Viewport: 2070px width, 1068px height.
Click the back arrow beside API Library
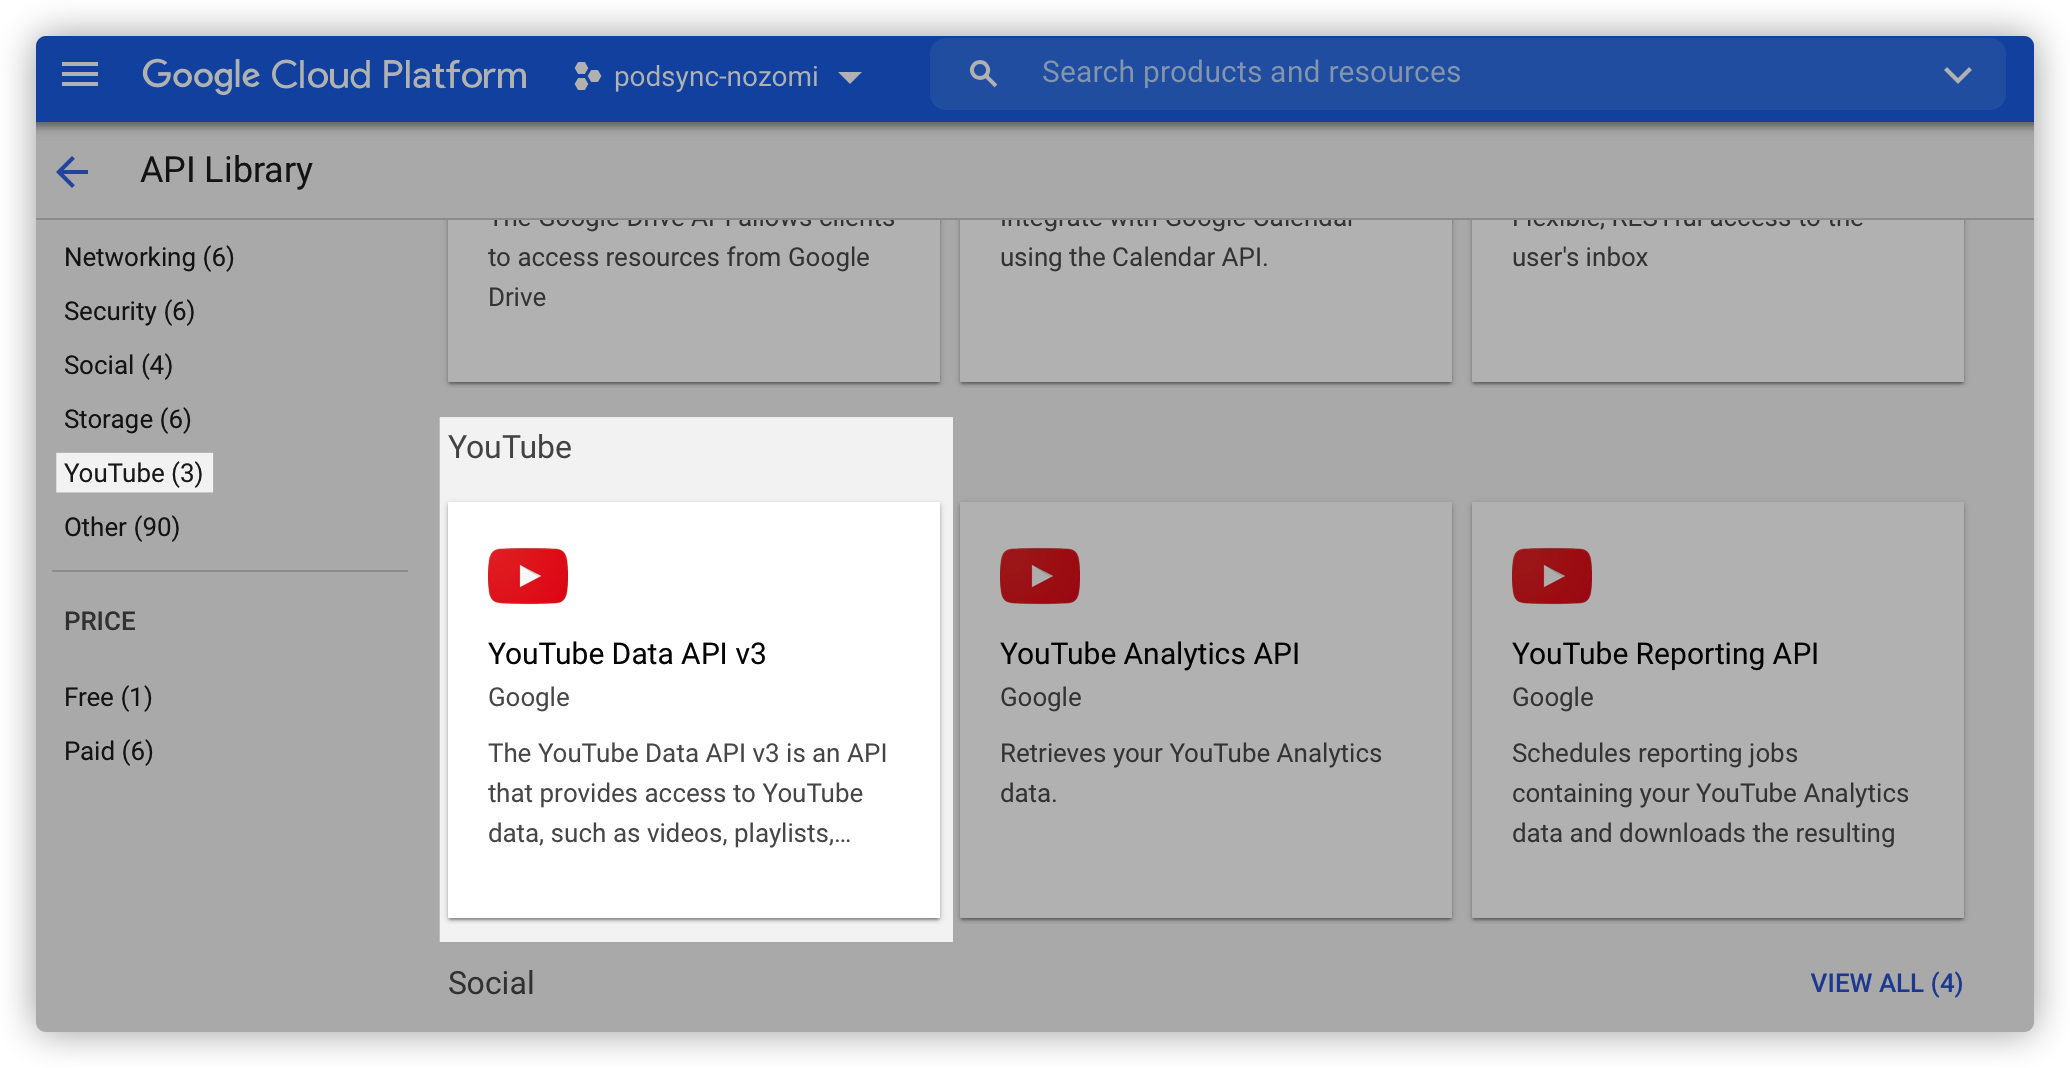click(73, 172)
